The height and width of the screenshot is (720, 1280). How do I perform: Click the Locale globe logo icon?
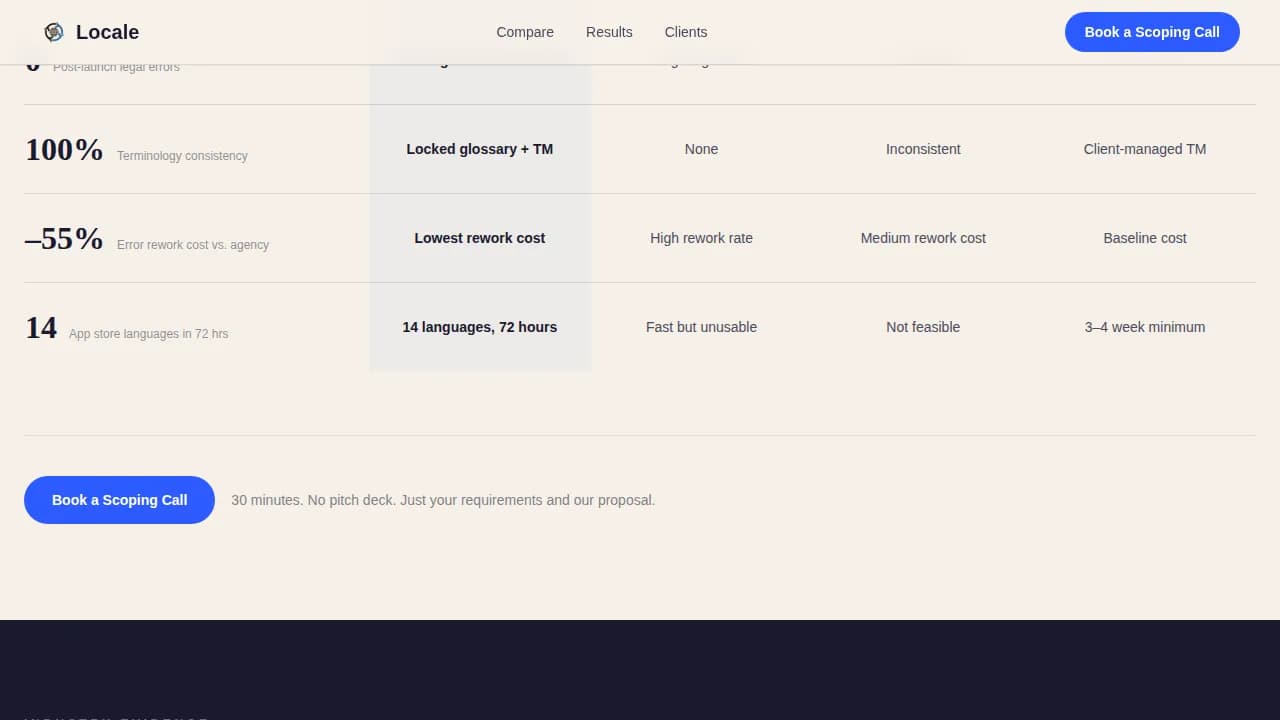55,31
